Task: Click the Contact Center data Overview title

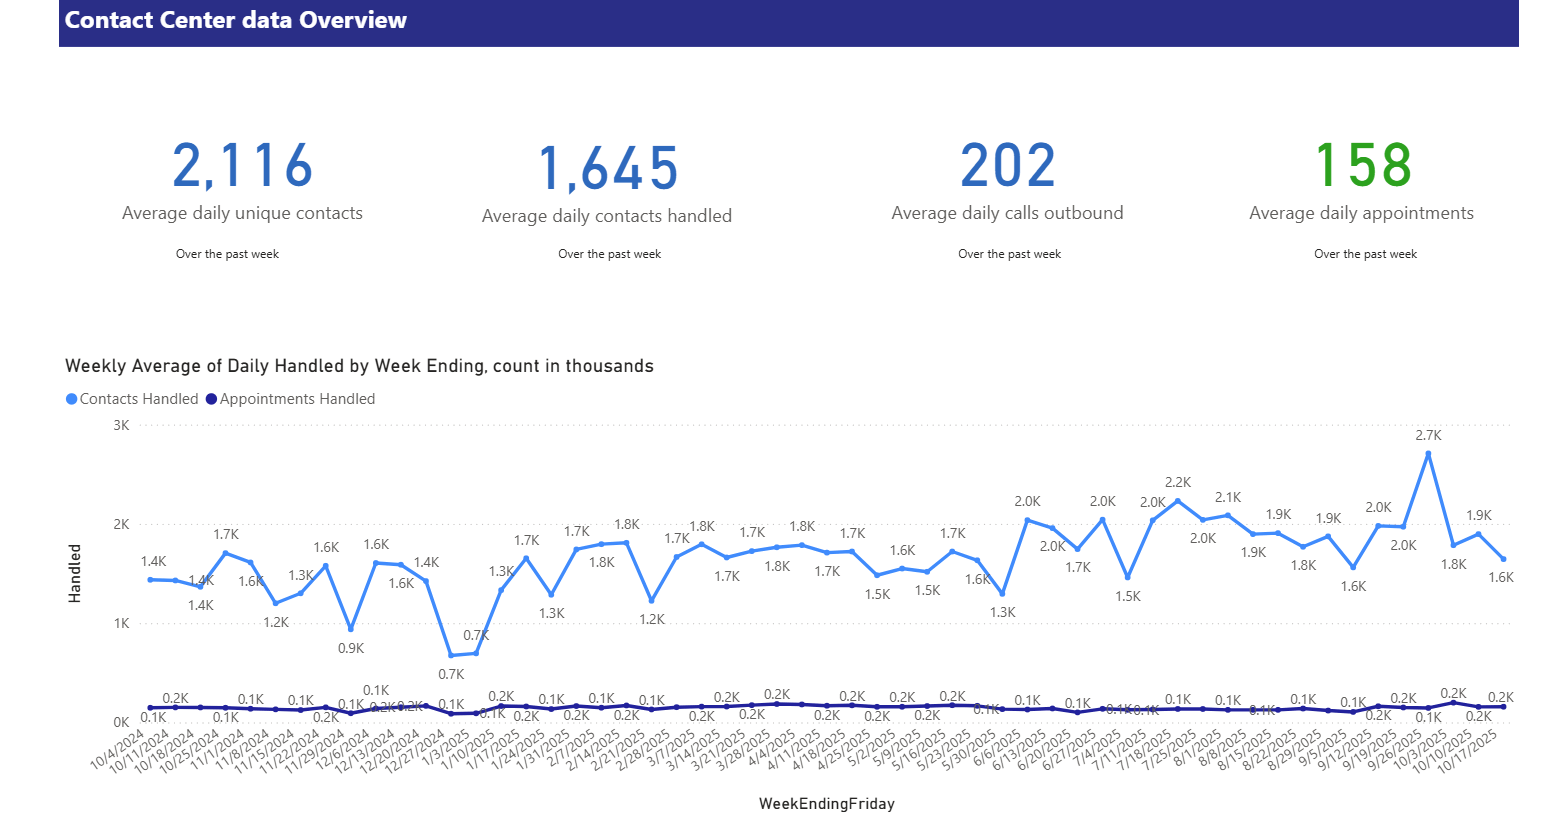Action: [236, 20]
